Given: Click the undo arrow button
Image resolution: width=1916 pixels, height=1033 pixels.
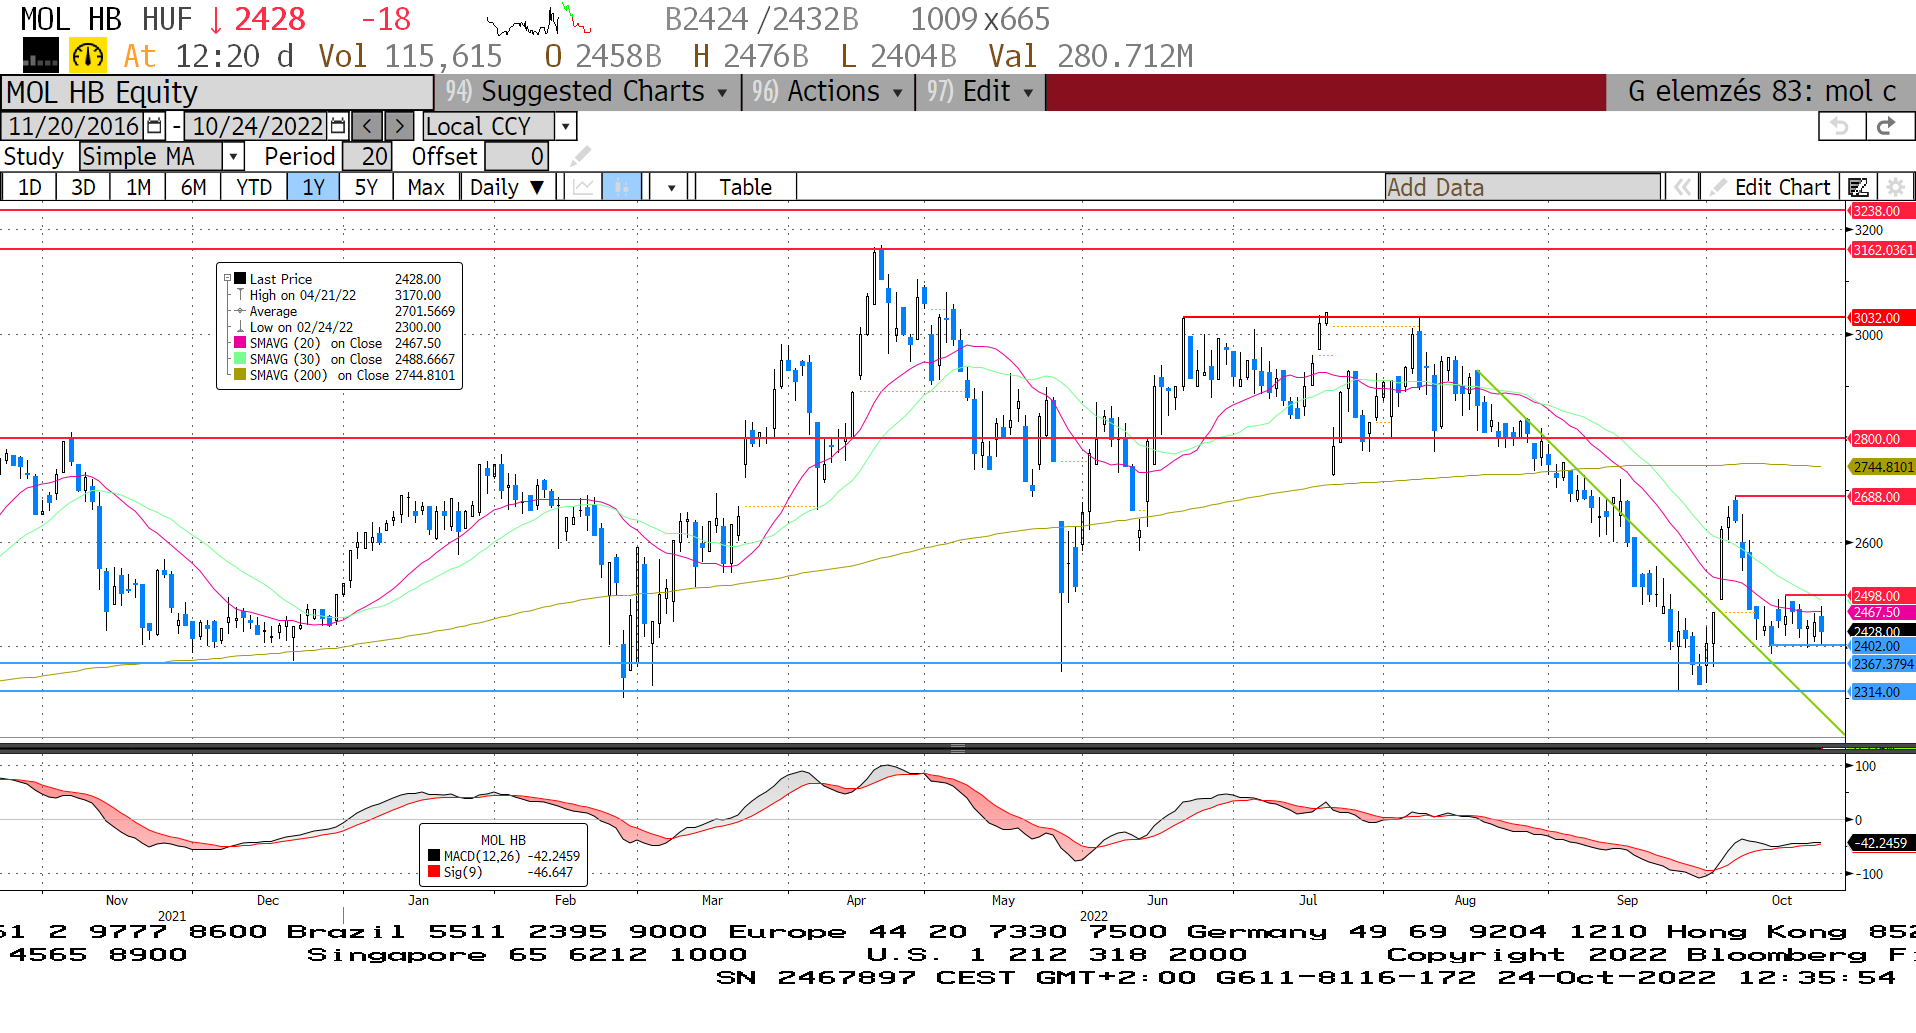Looking at the screenshot, I should coord(1839,126).
